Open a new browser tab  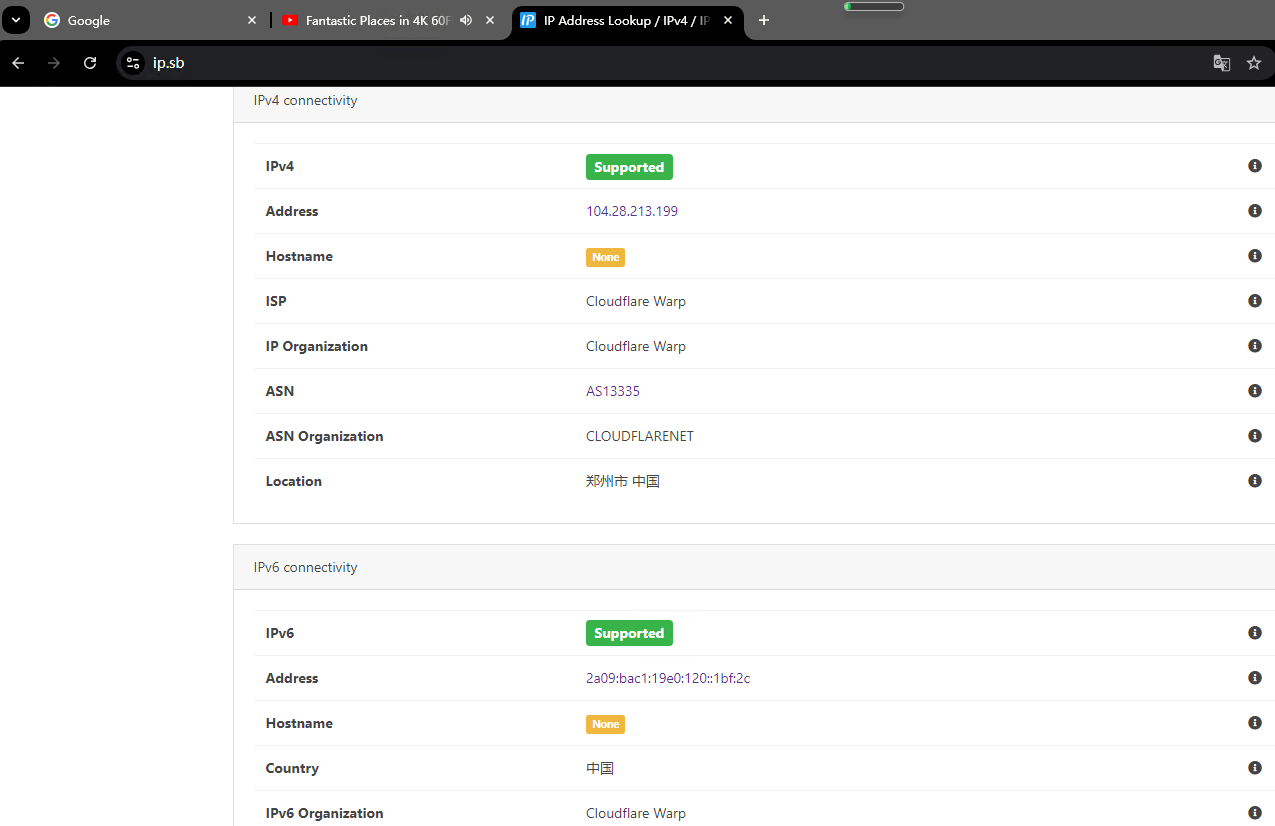coord(764,20)
